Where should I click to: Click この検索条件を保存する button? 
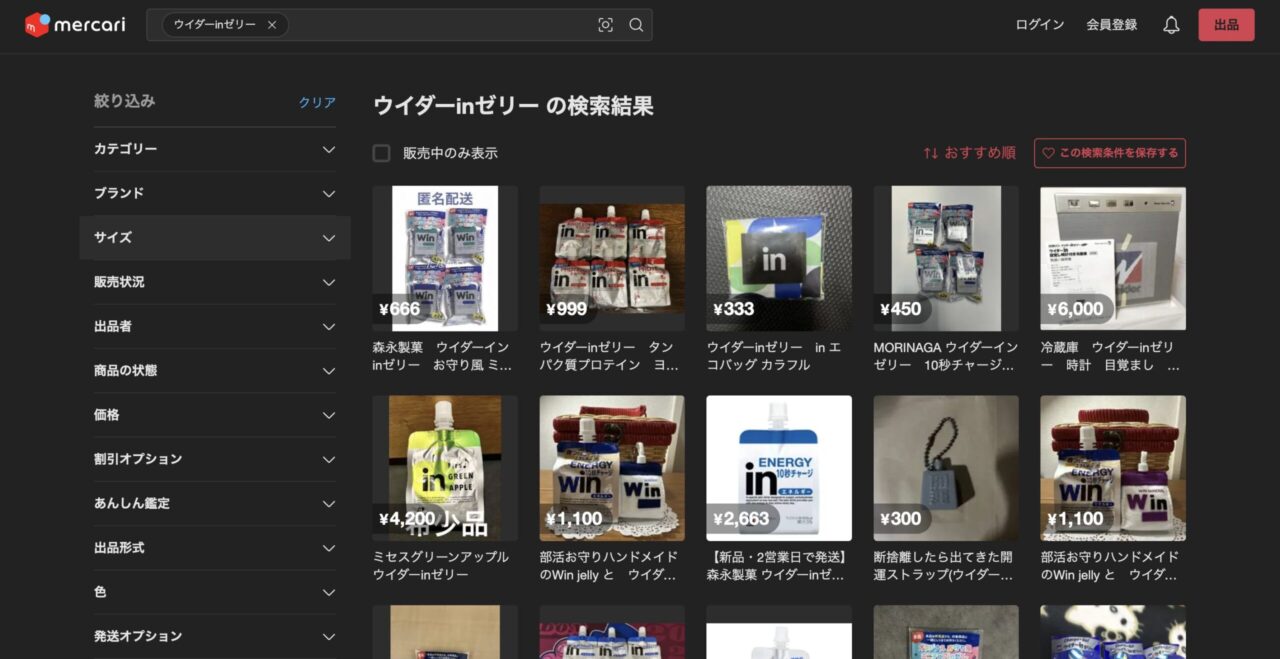pos(1110,153)
